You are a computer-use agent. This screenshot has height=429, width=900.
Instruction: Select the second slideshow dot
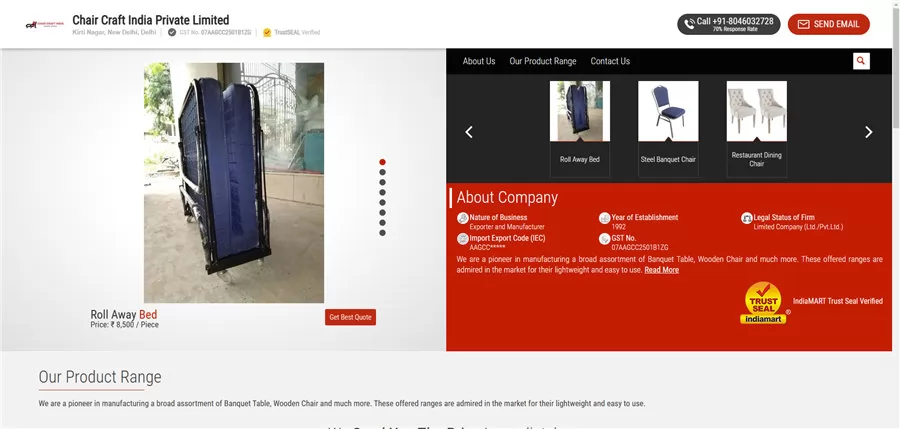point(382,172)
